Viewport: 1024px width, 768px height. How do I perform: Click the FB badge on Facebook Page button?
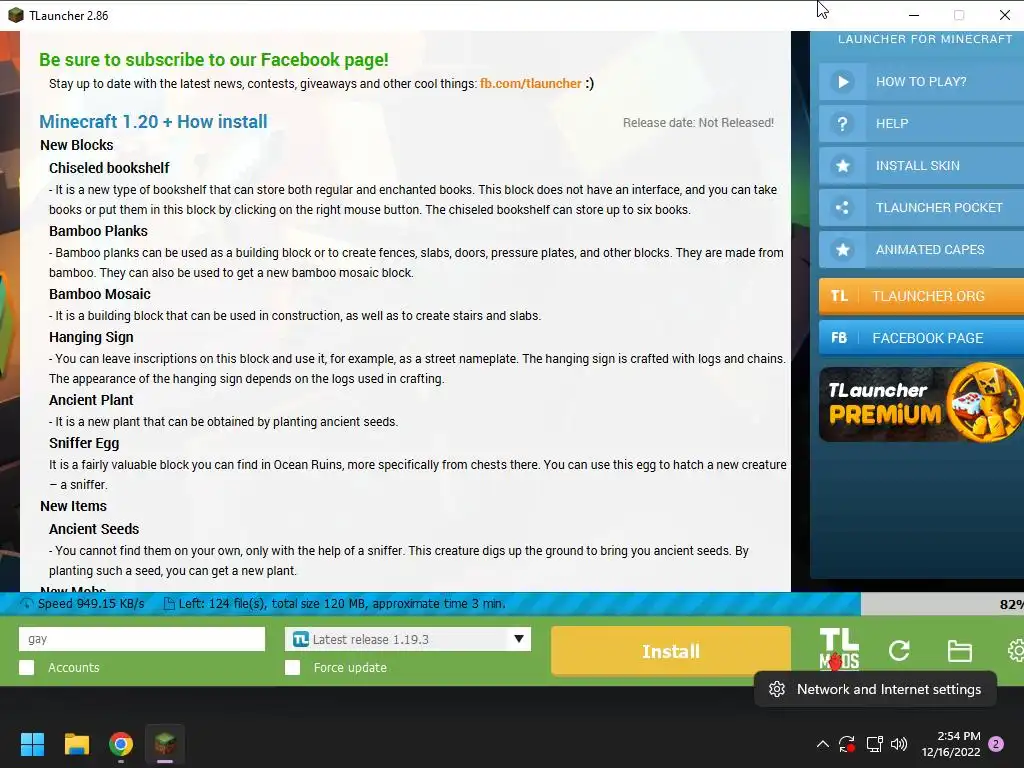click(x=839, y=338)
